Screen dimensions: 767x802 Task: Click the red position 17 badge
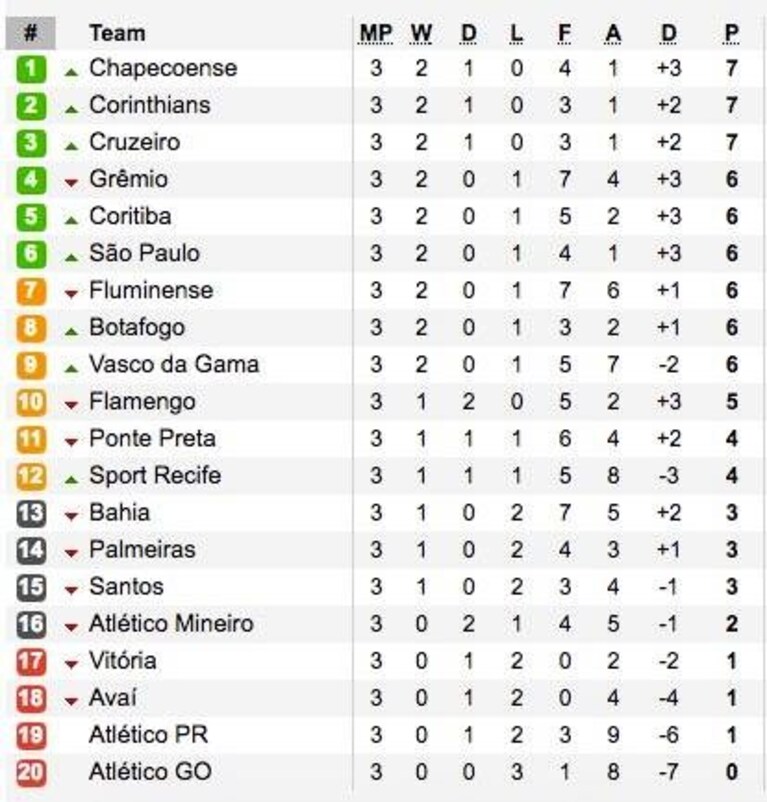[31, 662]
